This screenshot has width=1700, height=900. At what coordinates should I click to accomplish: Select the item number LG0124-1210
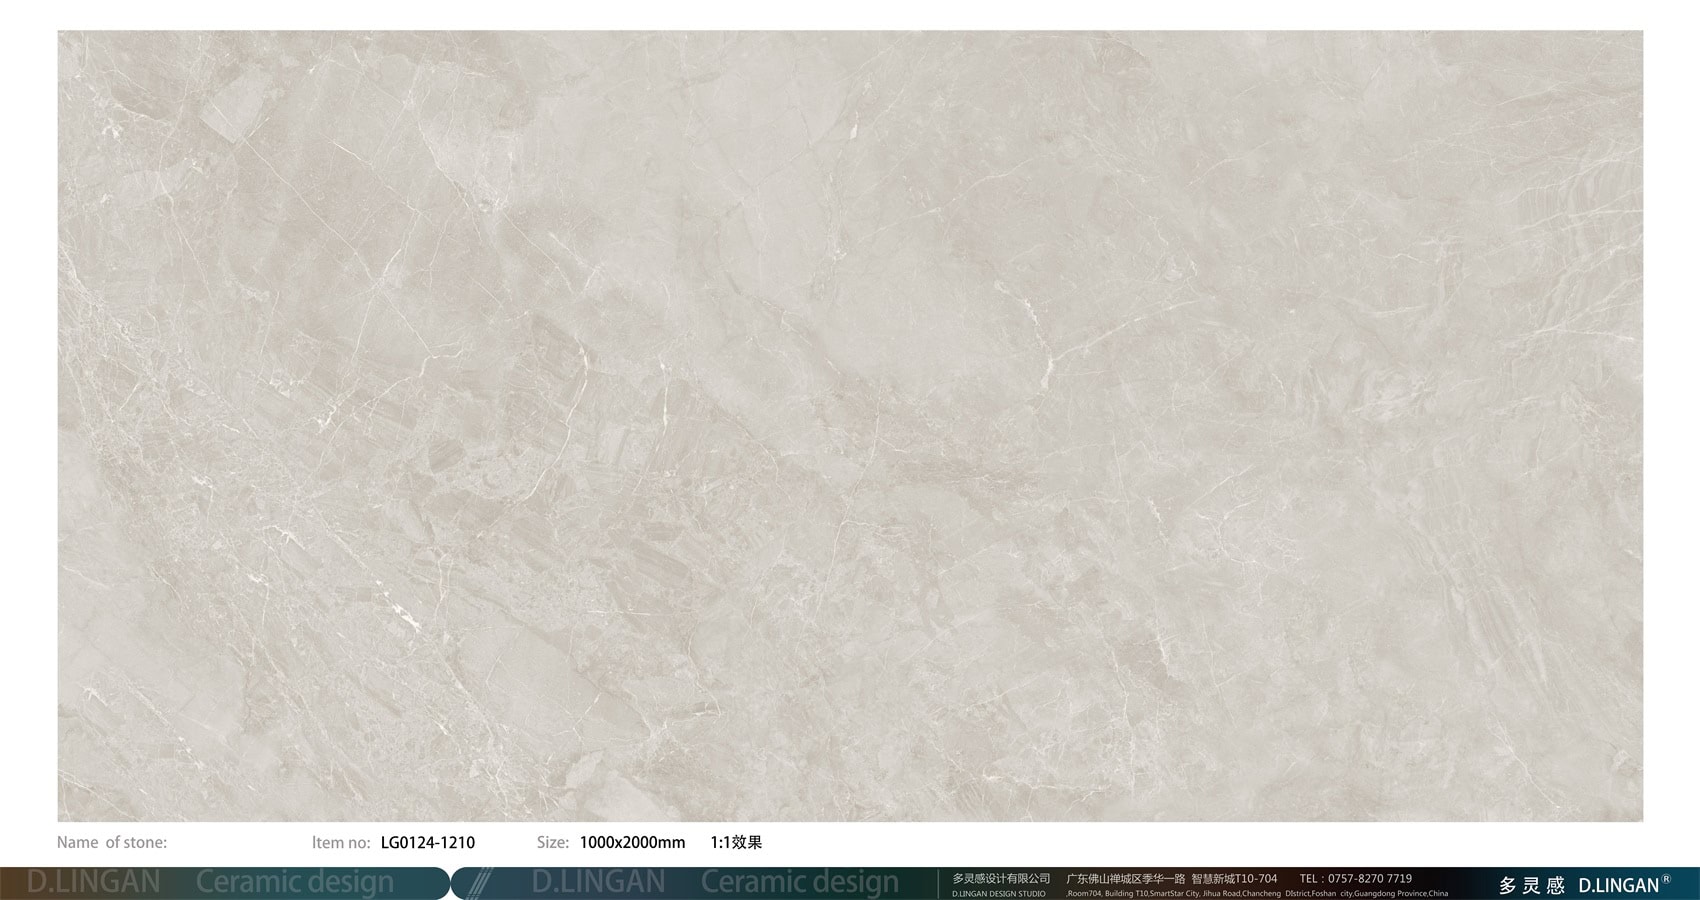(x=428, y=842)
